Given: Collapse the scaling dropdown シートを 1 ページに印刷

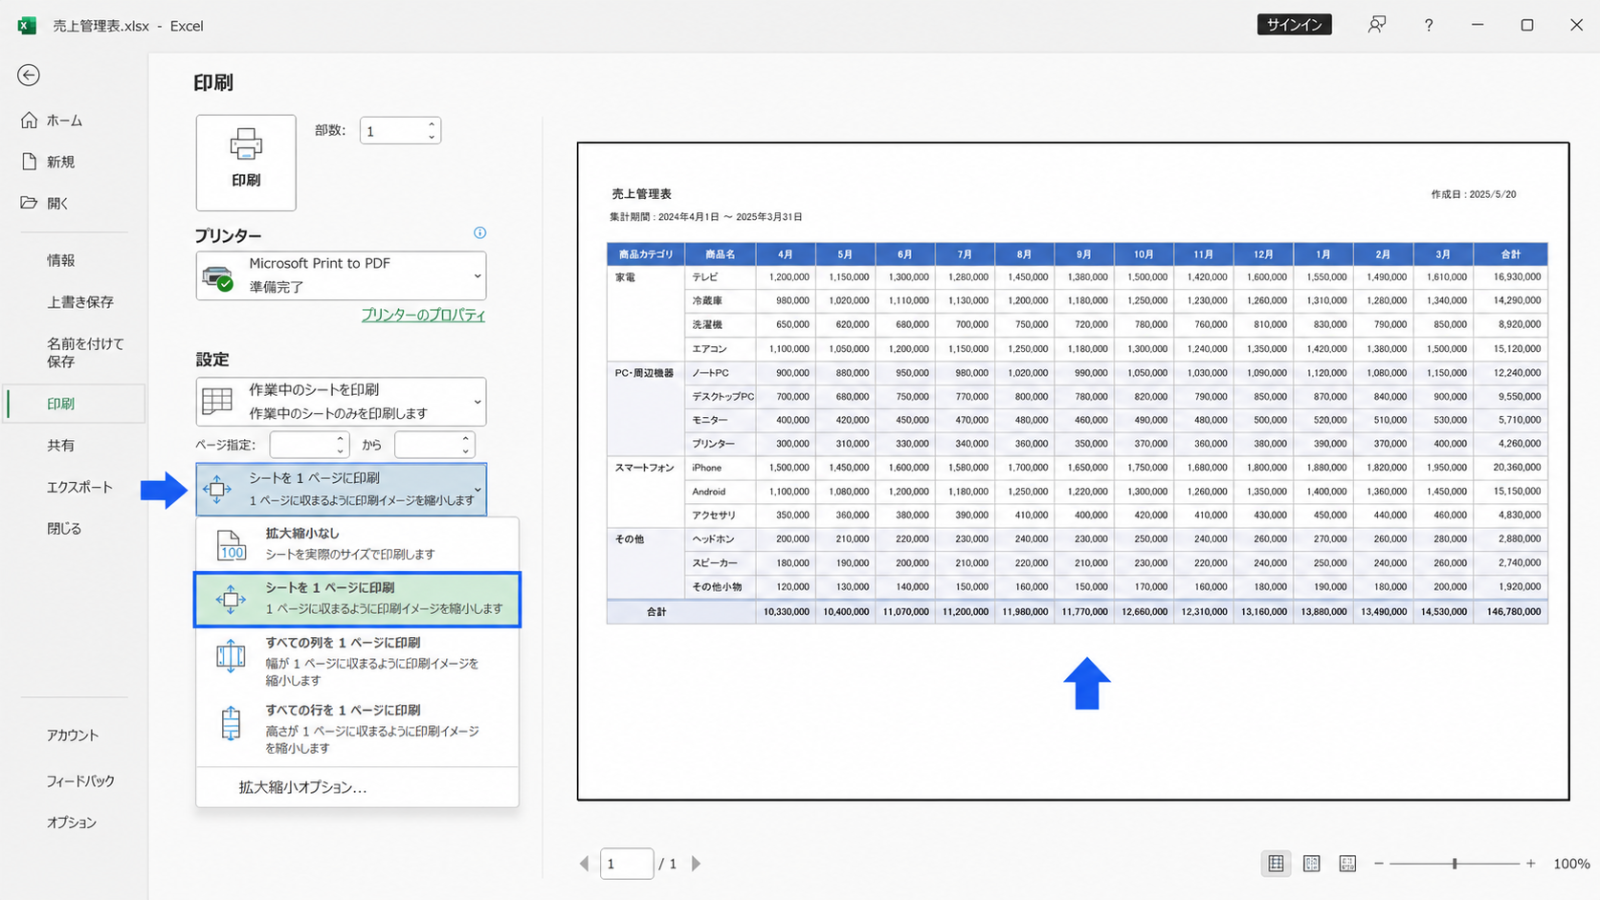Looking at the screenshot, I should point(341,489).
